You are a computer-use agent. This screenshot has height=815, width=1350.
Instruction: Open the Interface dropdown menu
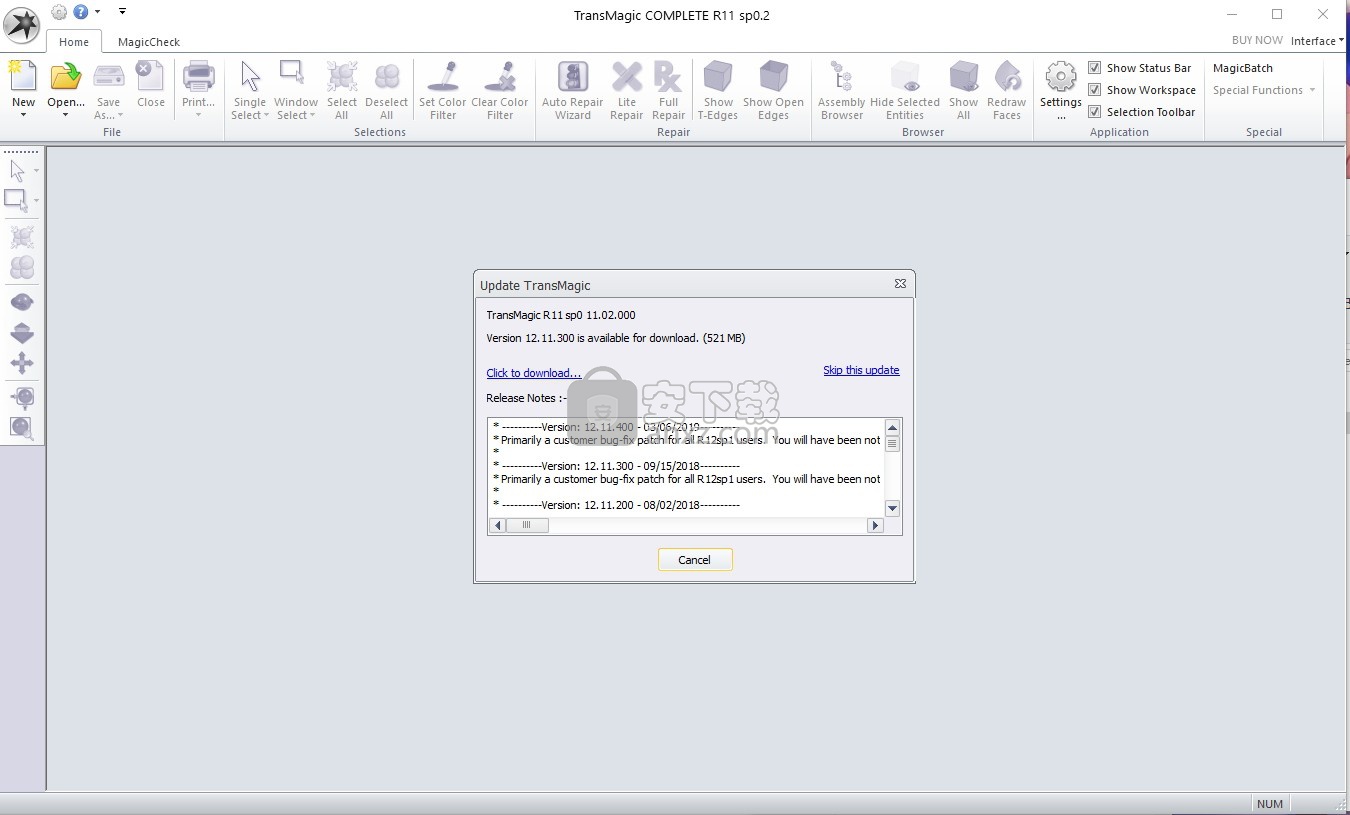pyautogui.click(x=1317, y=41)
